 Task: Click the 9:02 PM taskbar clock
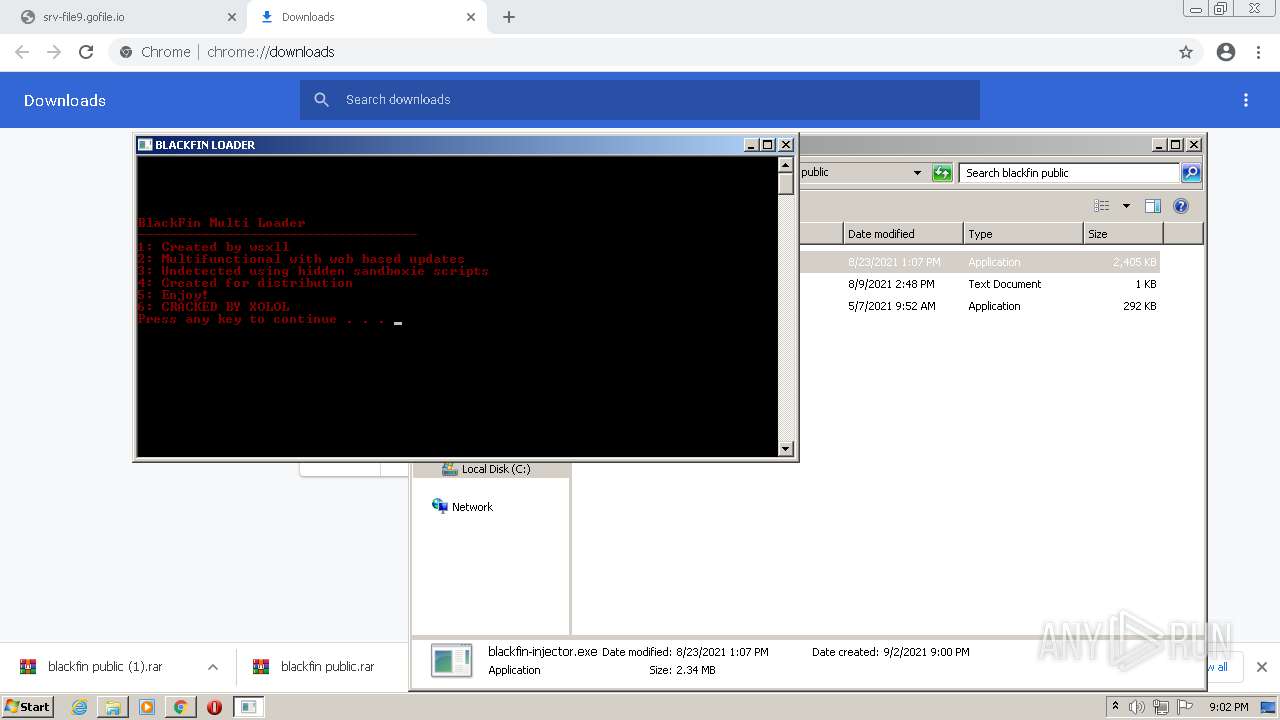(x=1228, y=707)
